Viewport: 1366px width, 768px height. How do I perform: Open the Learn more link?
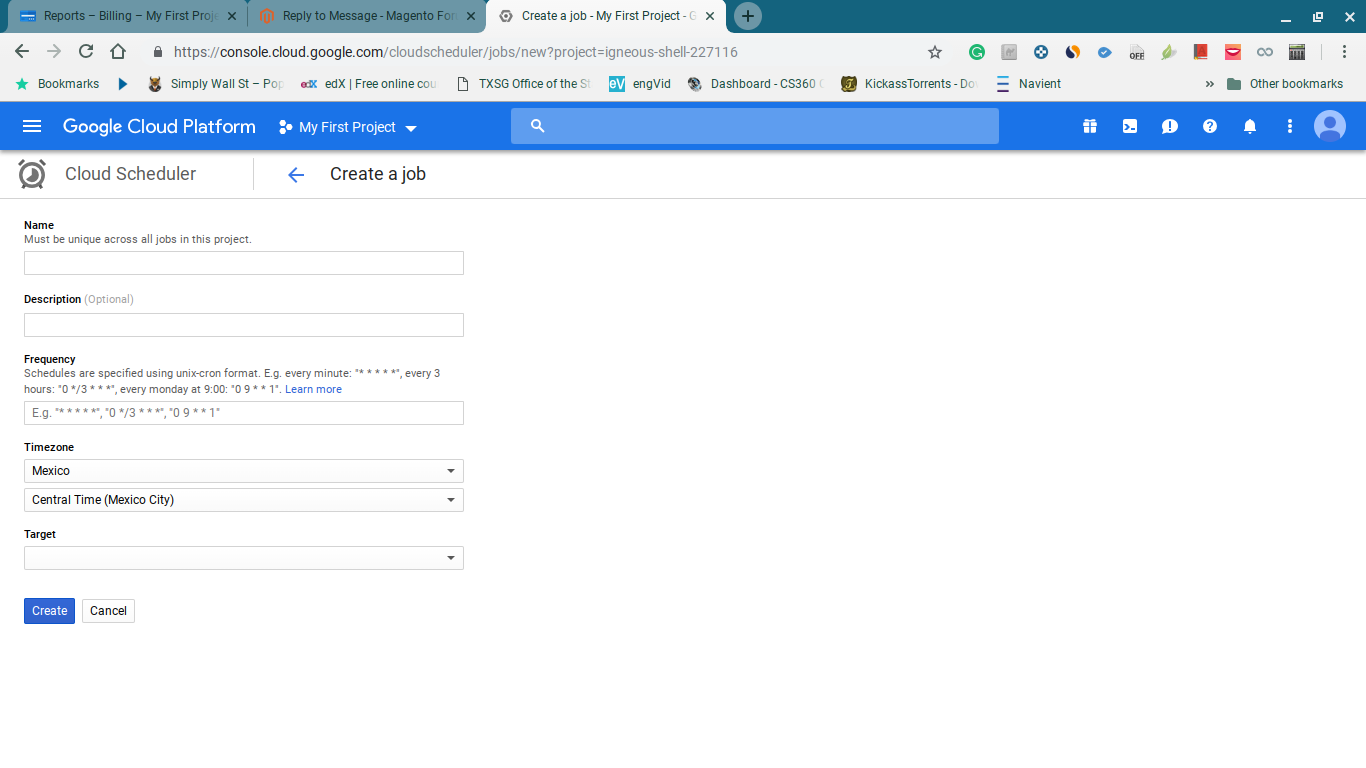point(313,389)
